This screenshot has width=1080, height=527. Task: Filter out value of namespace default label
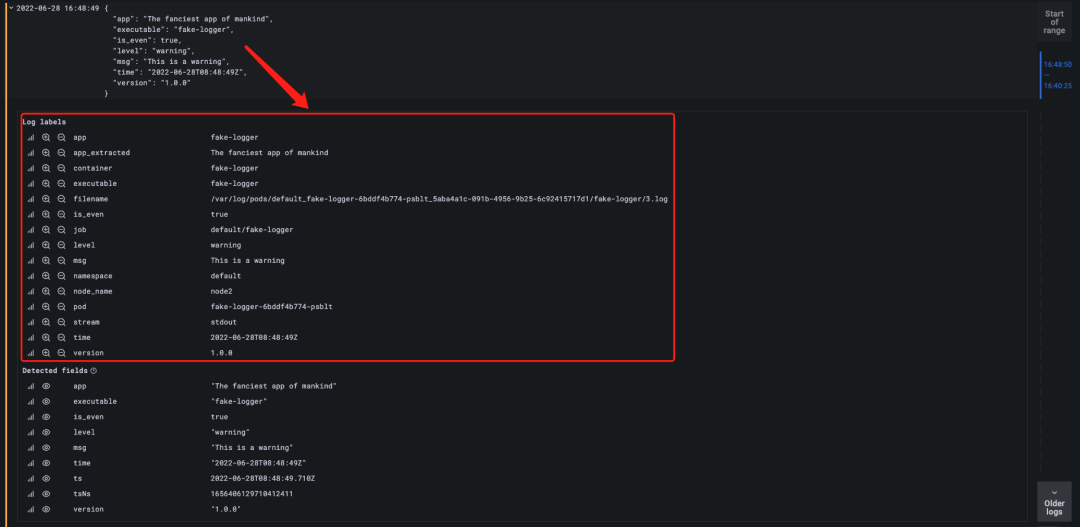[61, 276]
